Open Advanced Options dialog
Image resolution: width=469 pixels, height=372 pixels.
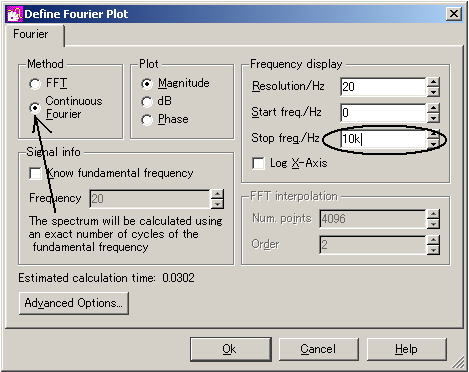(74, 303)
